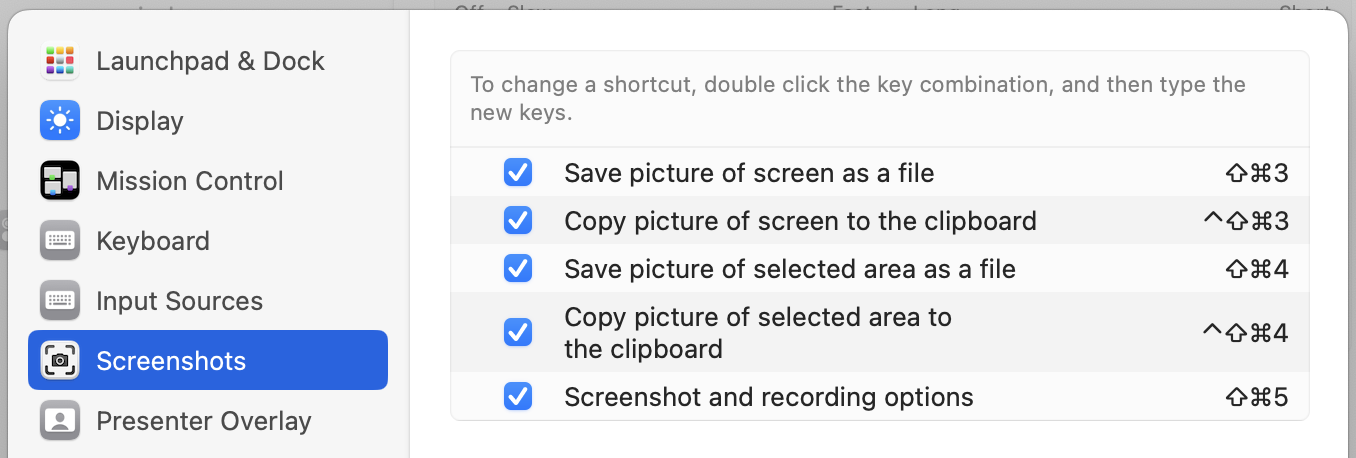
Task: Select the Display sun icon
Action: [x=60, y=121]
